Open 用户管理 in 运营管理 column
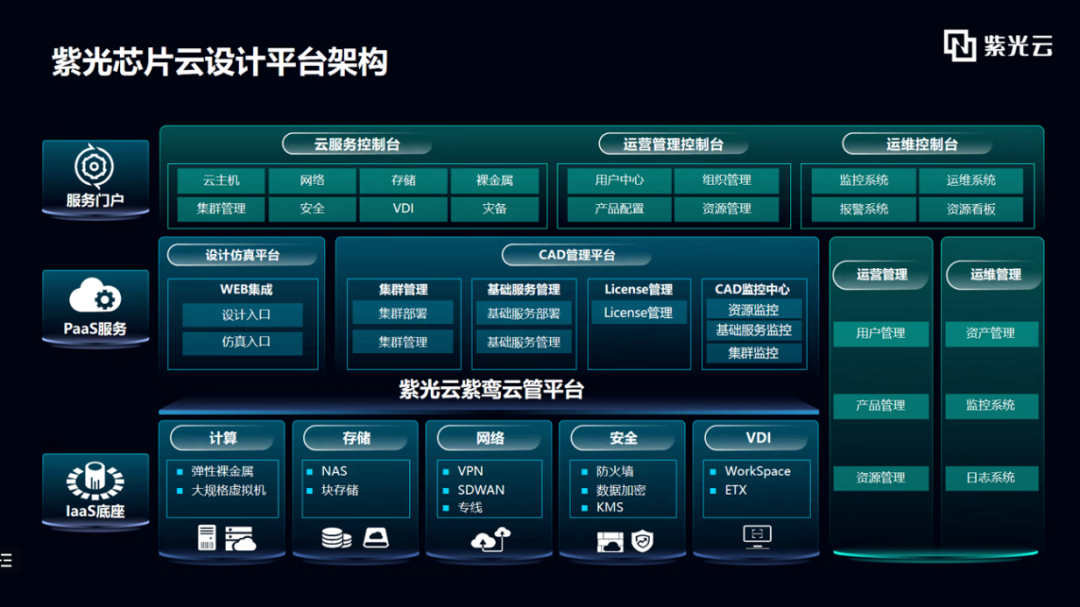 880,333
